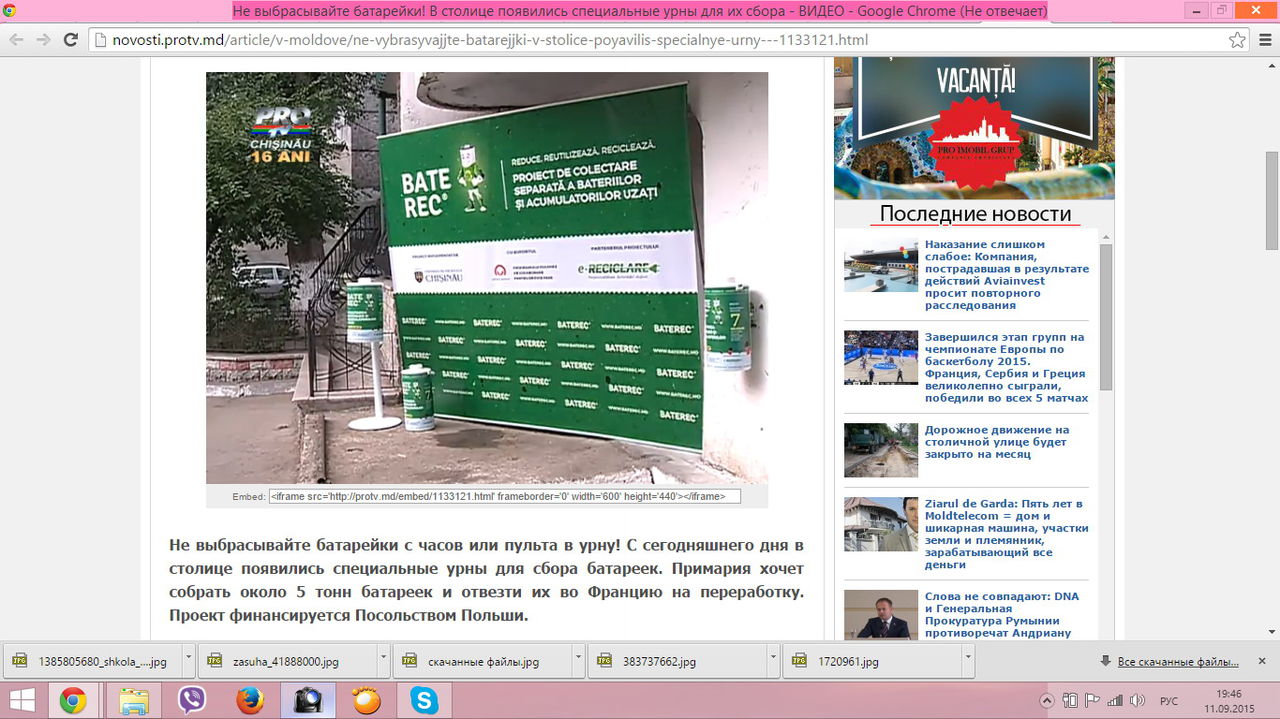Image resolution: width=1280 pixels, height=719 pixels.
Task: Switch to Chrome in the taskbar
Action: pyautogui.click(x=72, y=700)
